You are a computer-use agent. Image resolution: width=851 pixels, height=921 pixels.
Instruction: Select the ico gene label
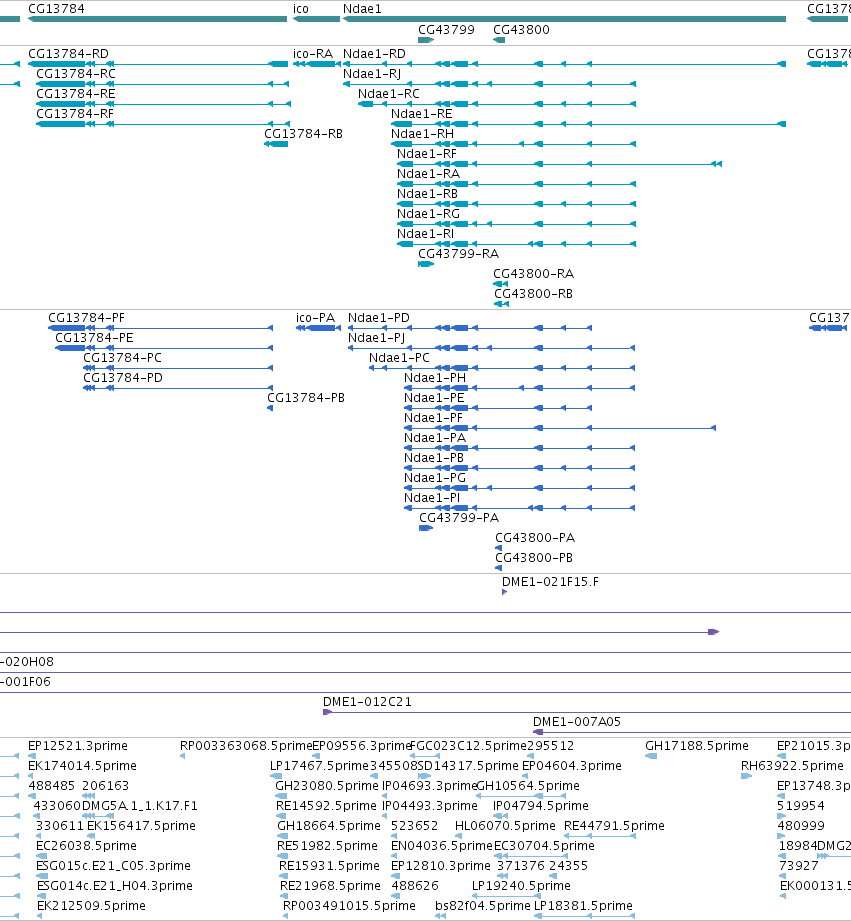301,9
